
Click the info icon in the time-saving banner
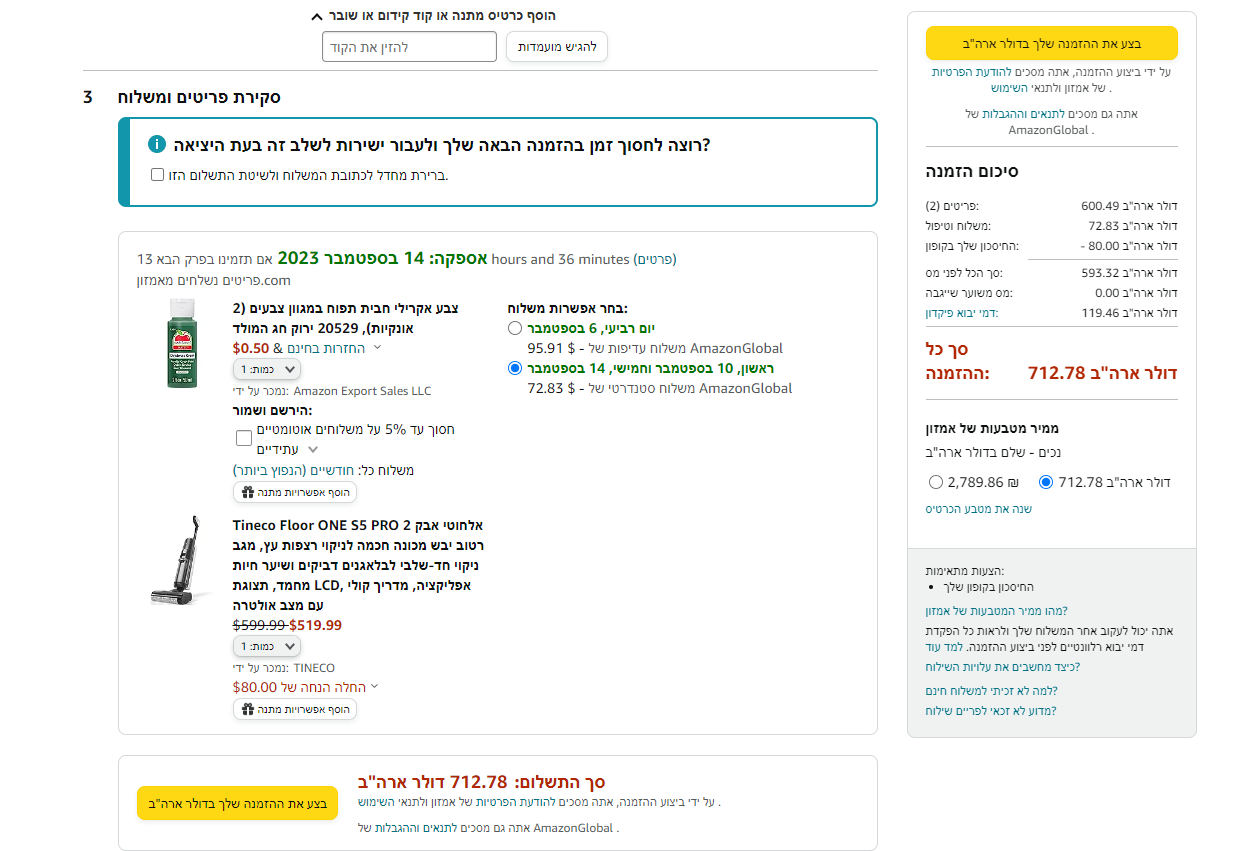pos(157,145)
